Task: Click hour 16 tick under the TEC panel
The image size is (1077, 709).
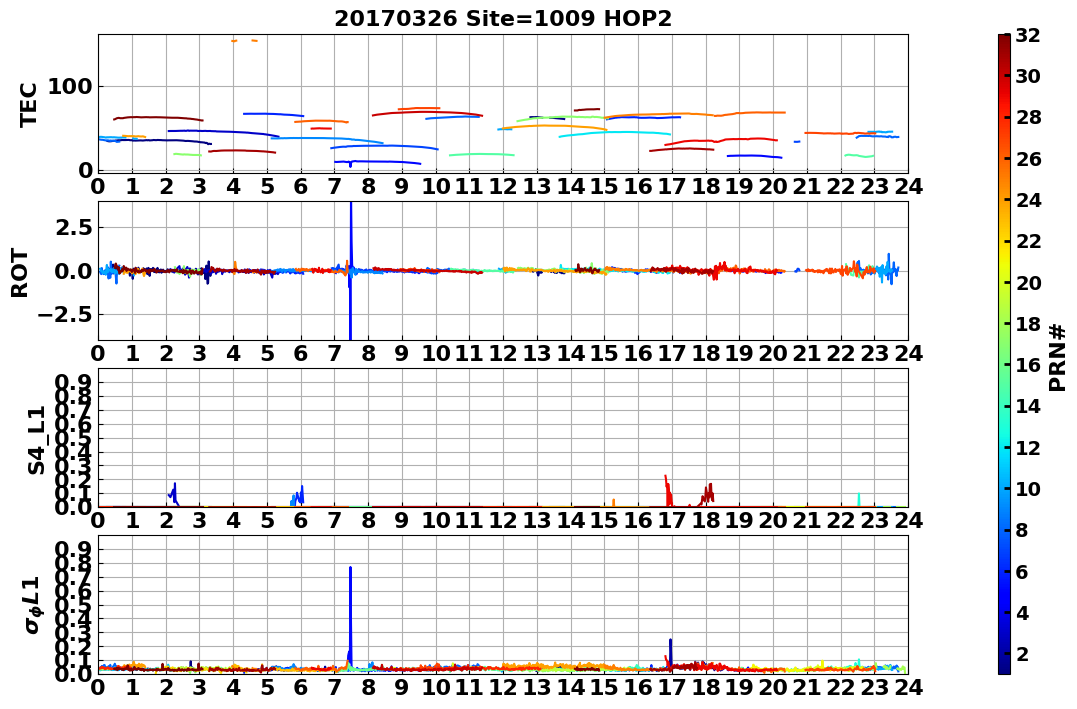Action: tap(638, 186)
